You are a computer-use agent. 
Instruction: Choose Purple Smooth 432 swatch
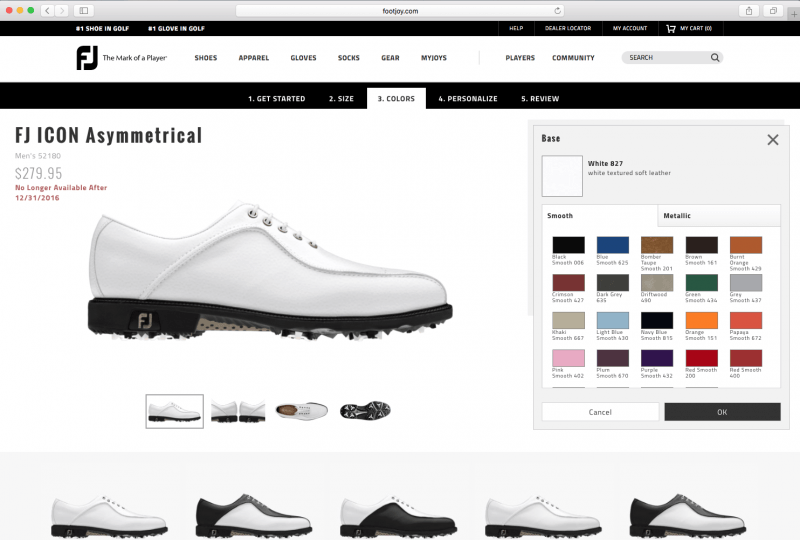tap(657, 358)
